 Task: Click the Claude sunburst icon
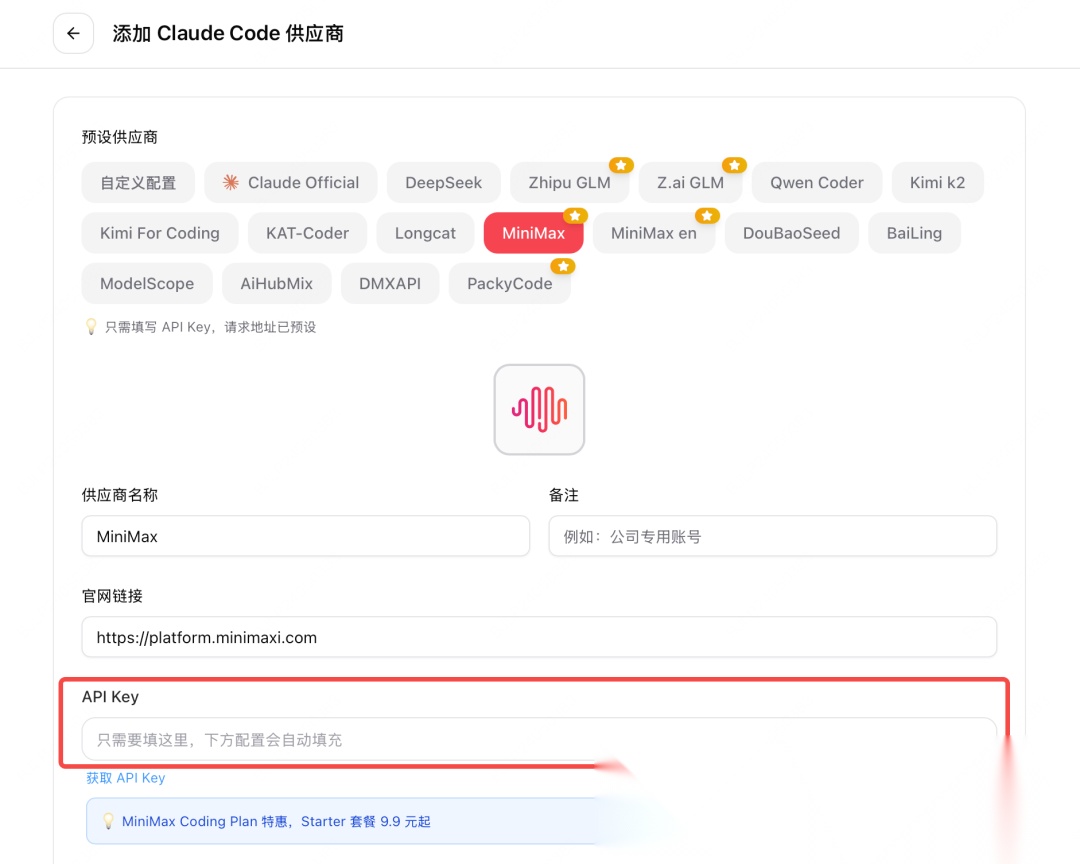(x=231, y=183)
